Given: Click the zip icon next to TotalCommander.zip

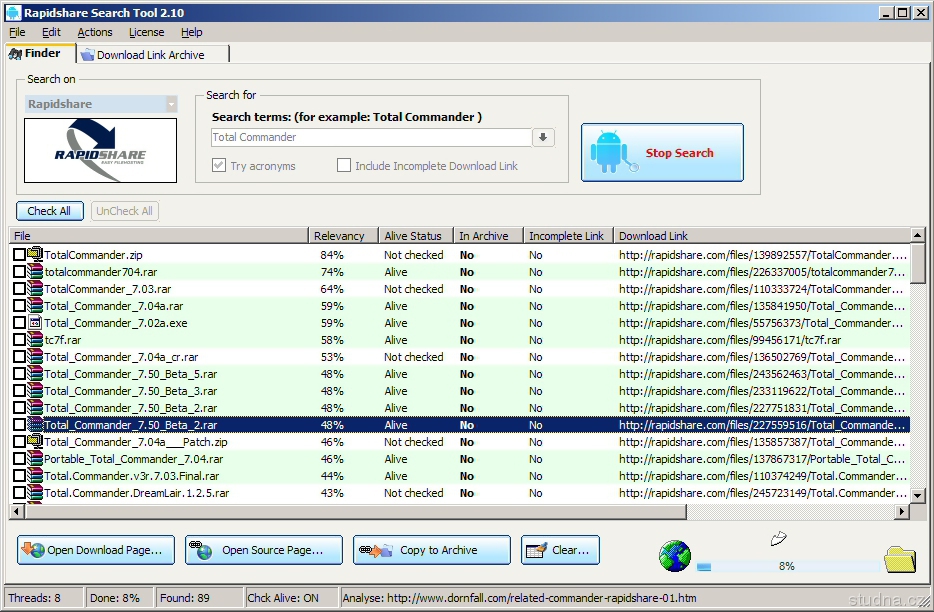Looking at the screenshot, I should tap(35, 255).
